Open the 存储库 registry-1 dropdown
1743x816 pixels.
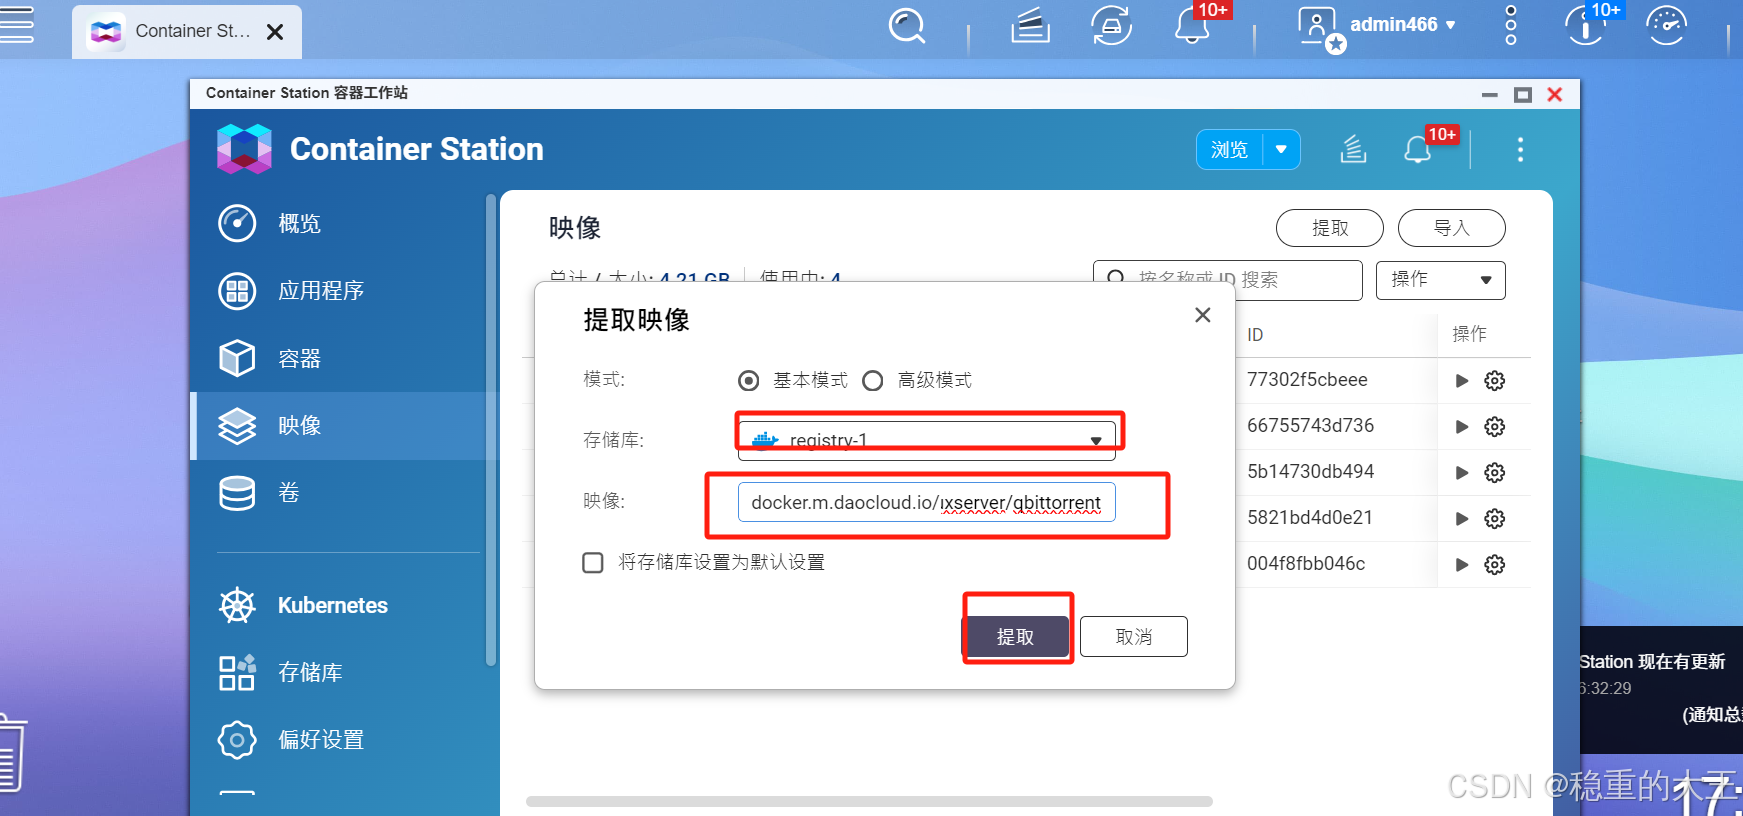click(926, 440)
